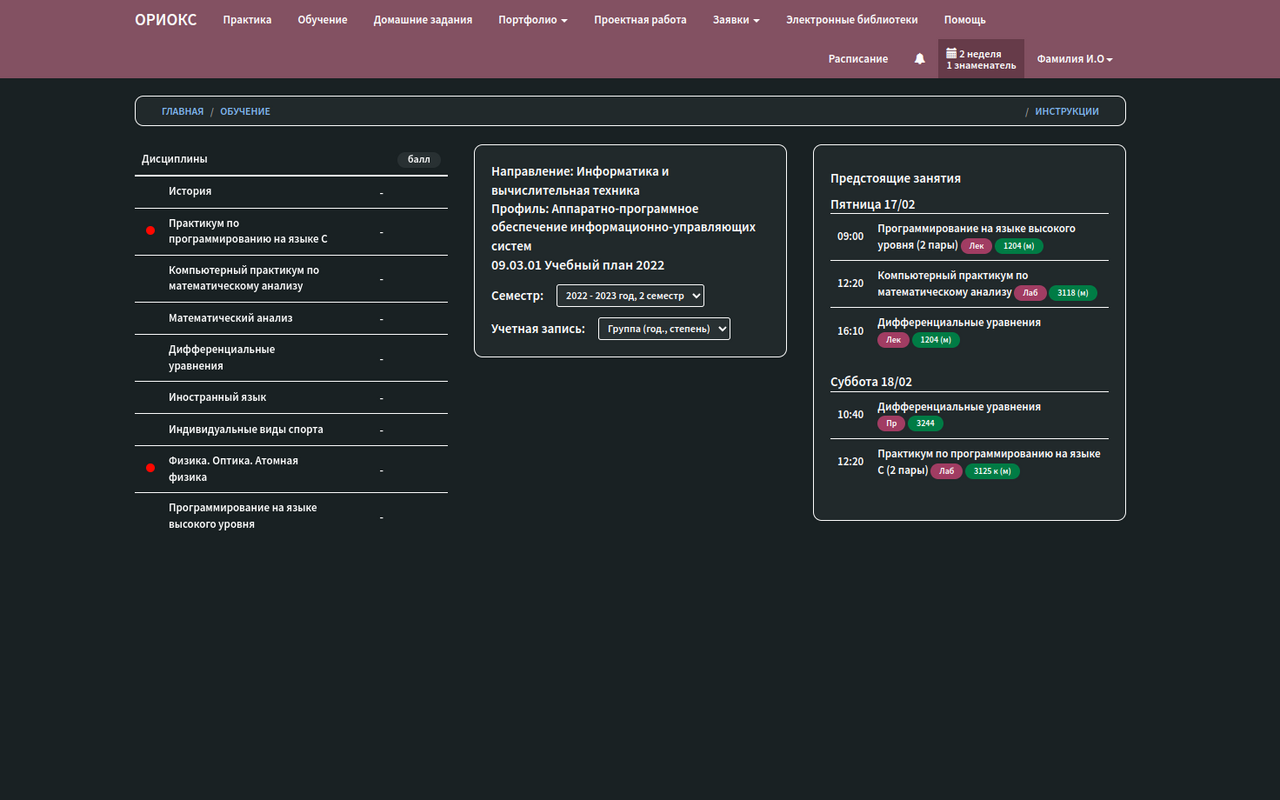Open Домашние задания page
The image size is (1280, 800).
click(423, 20)
